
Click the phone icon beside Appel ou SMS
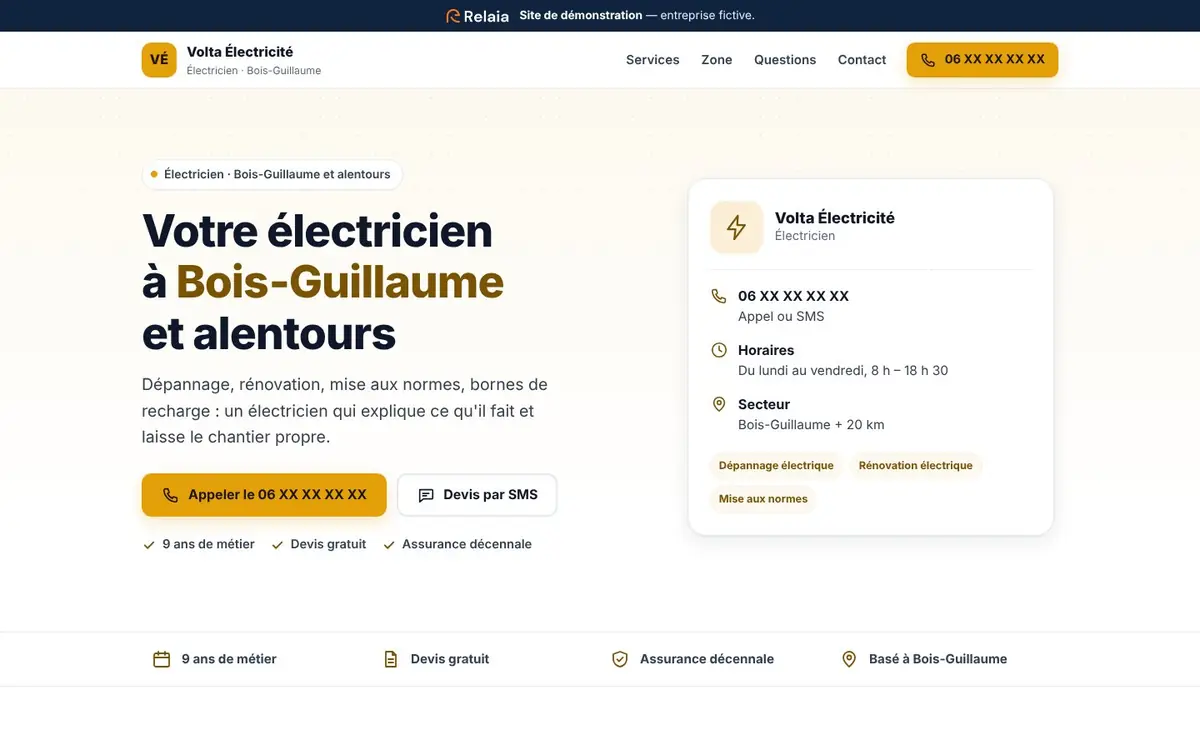coord(719,296)
